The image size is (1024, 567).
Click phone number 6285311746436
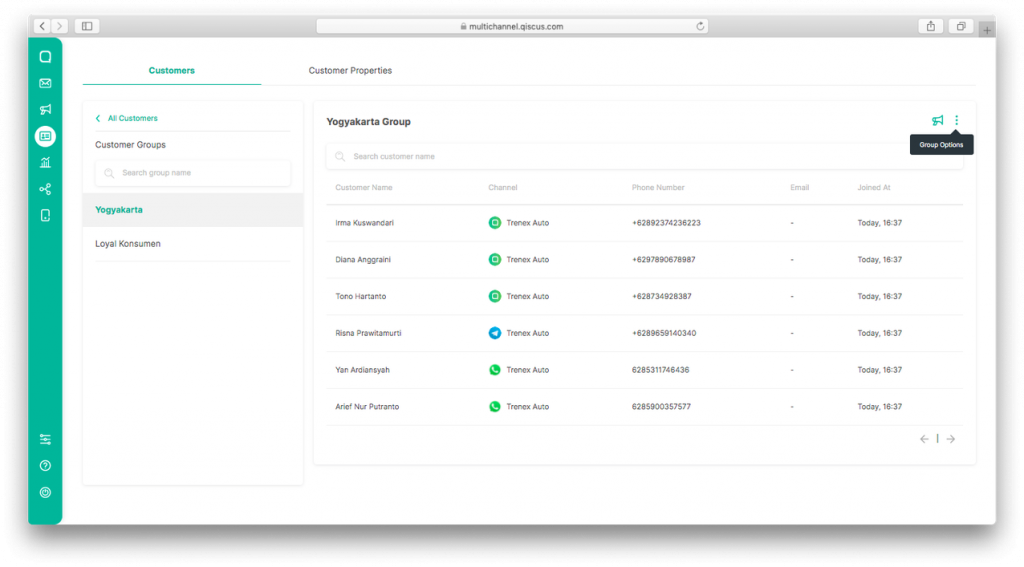(x=660, y=370)
